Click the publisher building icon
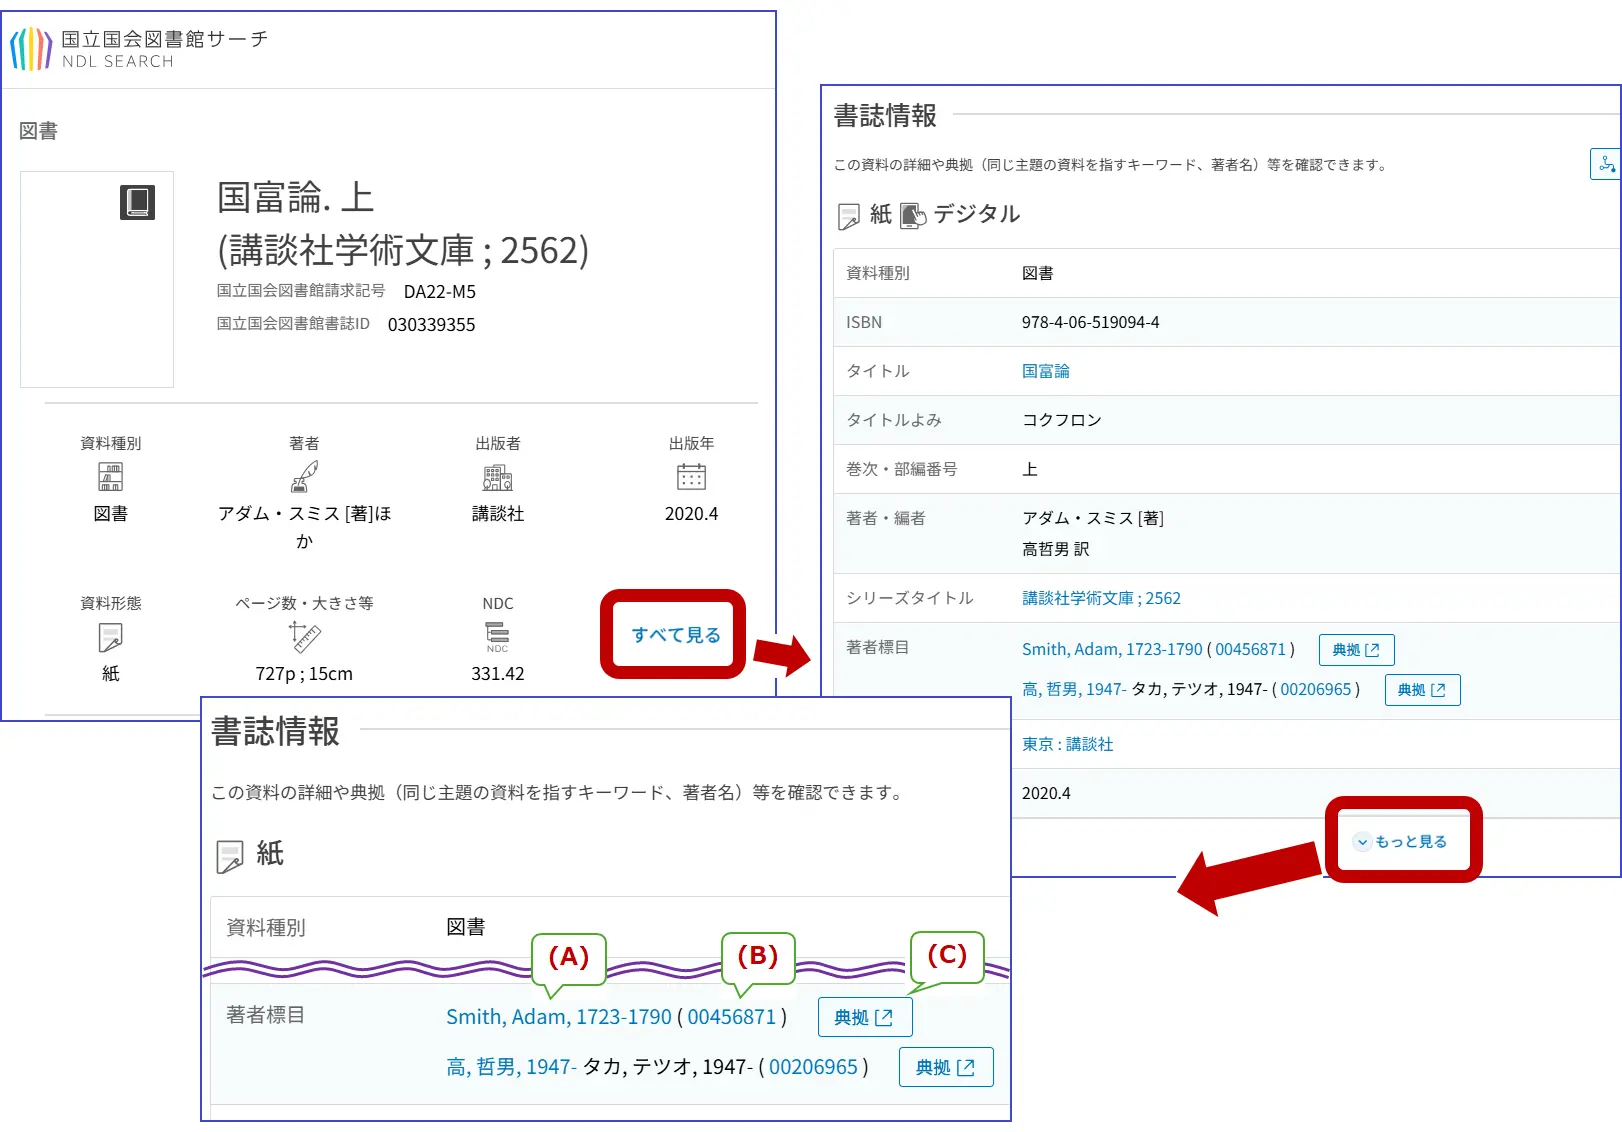This screenshot has height=1132, width=1622. (497, 477)
